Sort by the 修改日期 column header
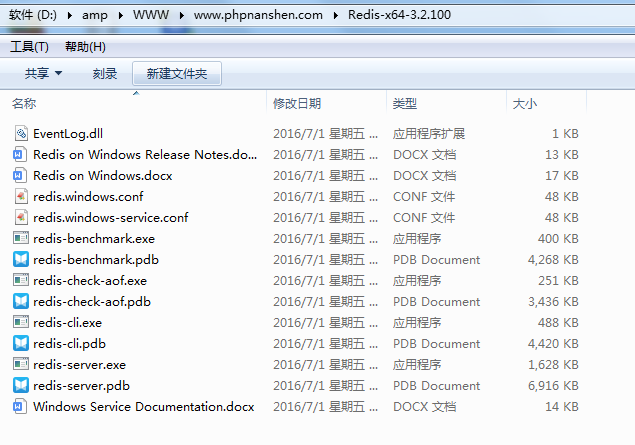The image size is (635, 445). 297,104
